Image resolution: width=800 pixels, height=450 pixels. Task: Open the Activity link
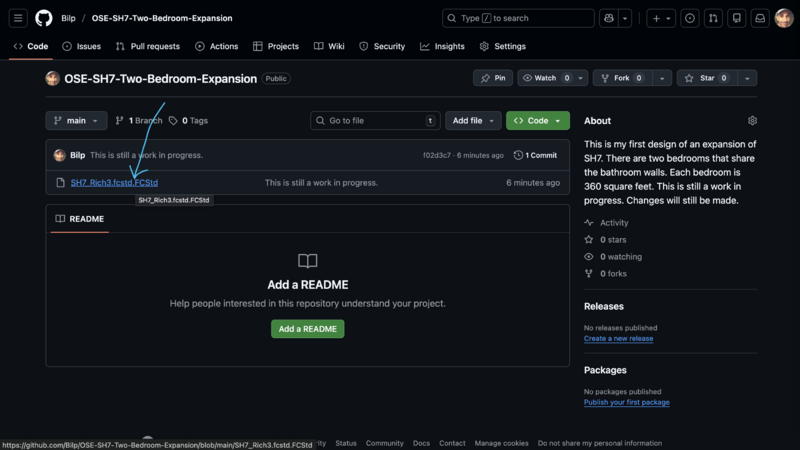click(607, 222)
